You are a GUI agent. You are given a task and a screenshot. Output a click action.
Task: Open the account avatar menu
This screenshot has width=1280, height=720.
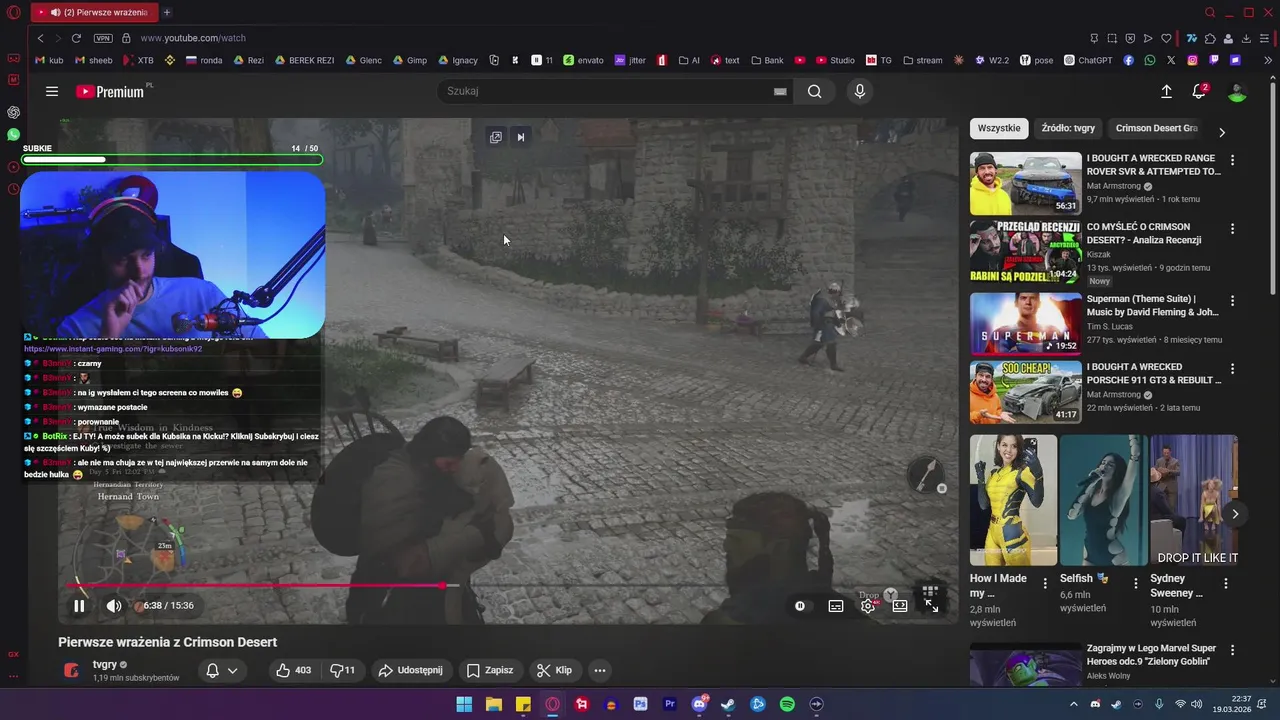1237,91
